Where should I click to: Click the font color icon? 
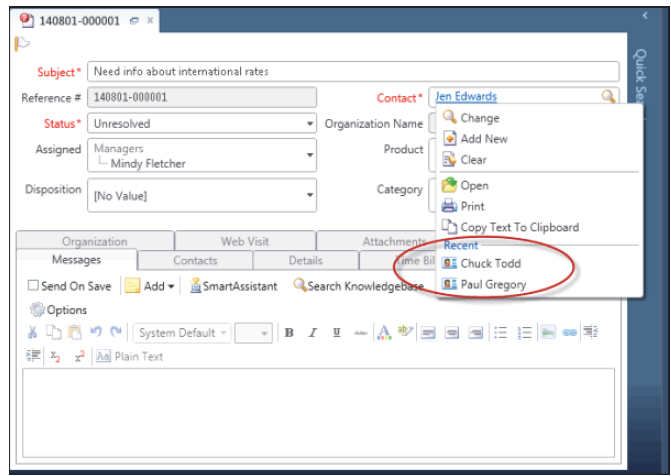(383, 333)
